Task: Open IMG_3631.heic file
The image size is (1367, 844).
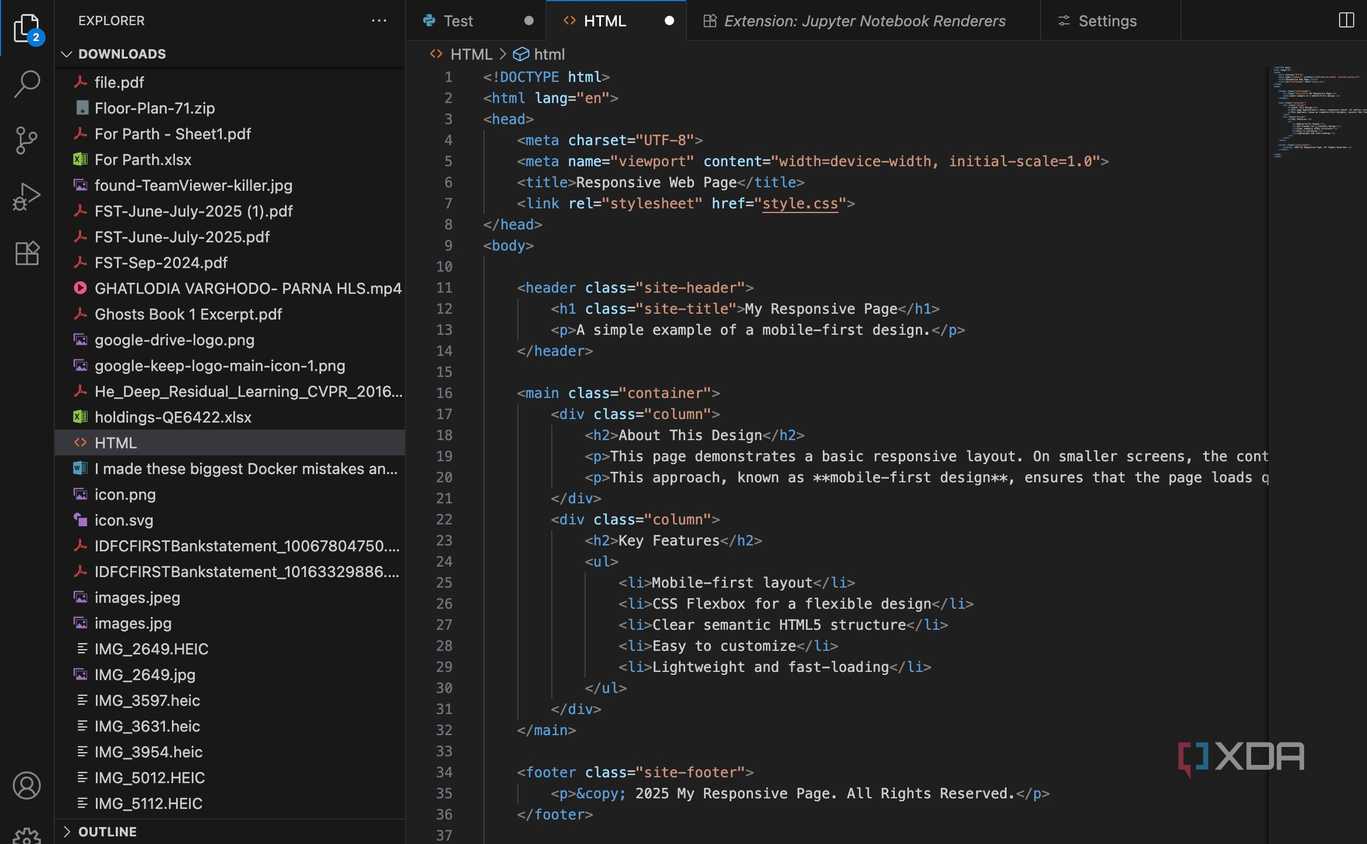Action: click(x=230, y=726)
